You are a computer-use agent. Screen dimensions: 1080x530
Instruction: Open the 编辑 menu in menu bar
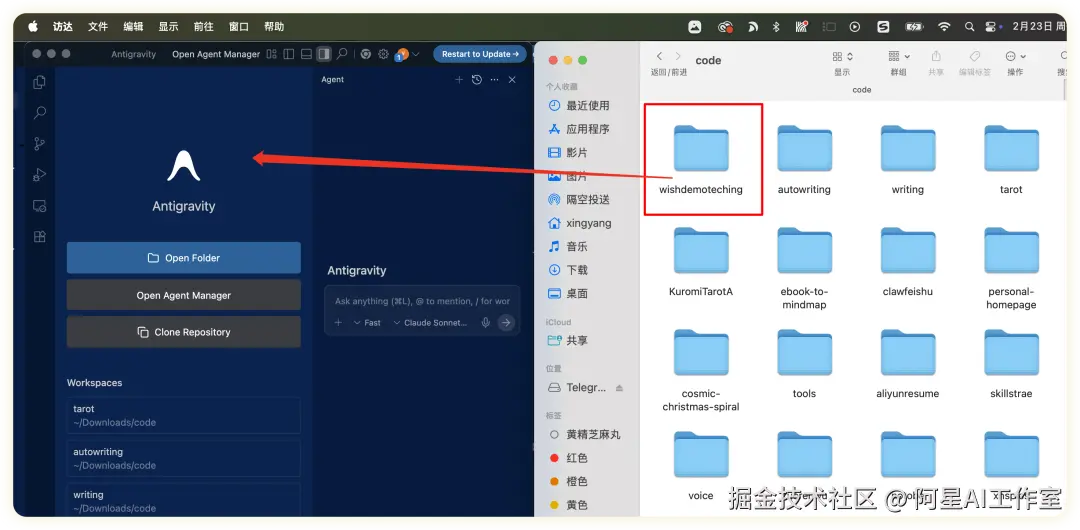(133, 26)
